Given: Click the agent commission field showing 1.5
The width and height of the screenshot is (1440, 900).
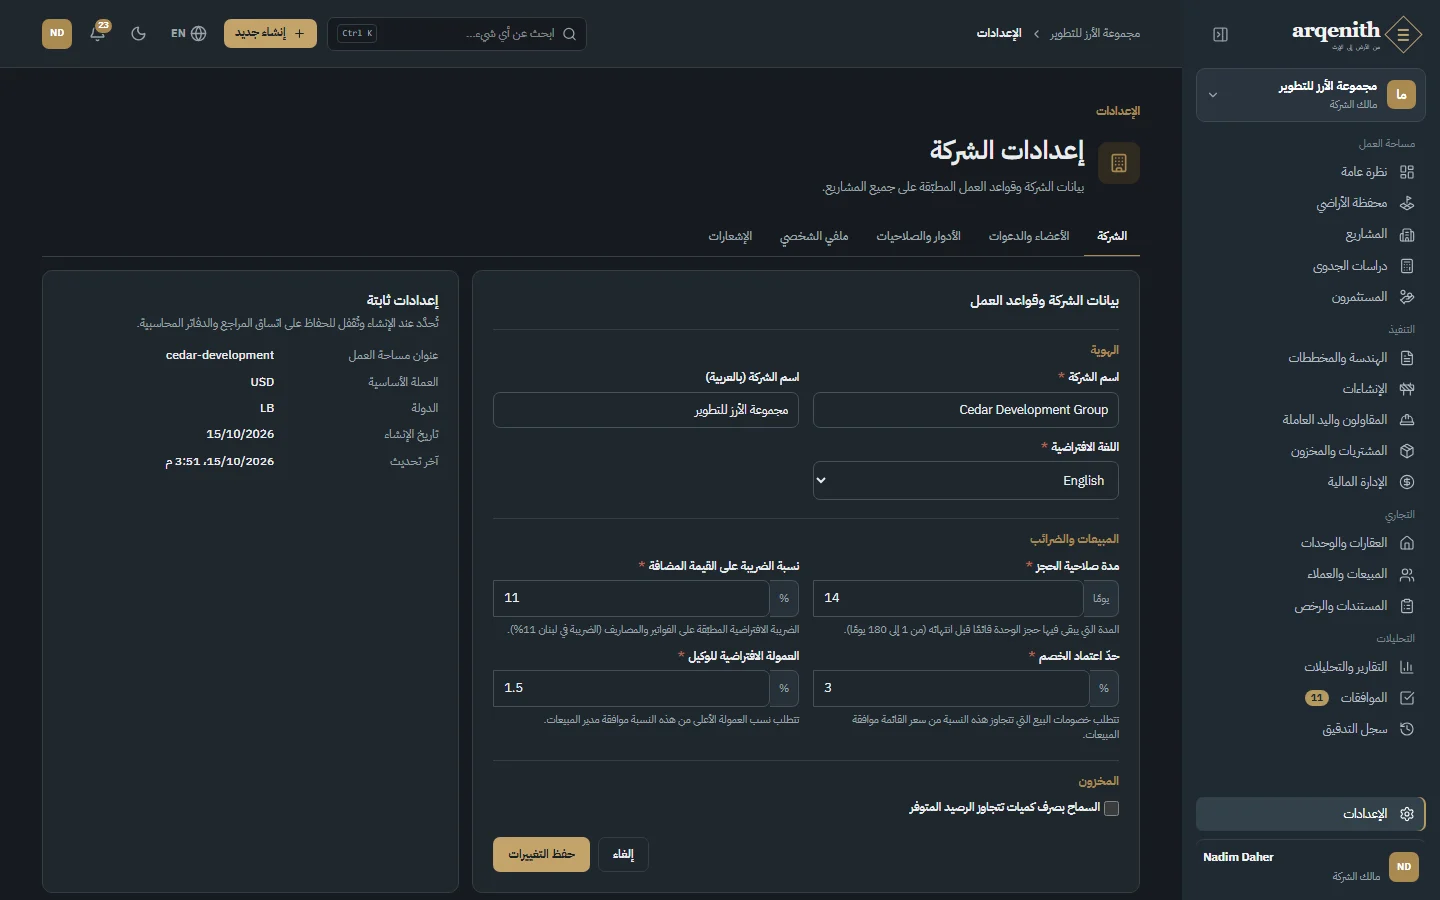Looking at the screenshot, I should pos(631,688).
